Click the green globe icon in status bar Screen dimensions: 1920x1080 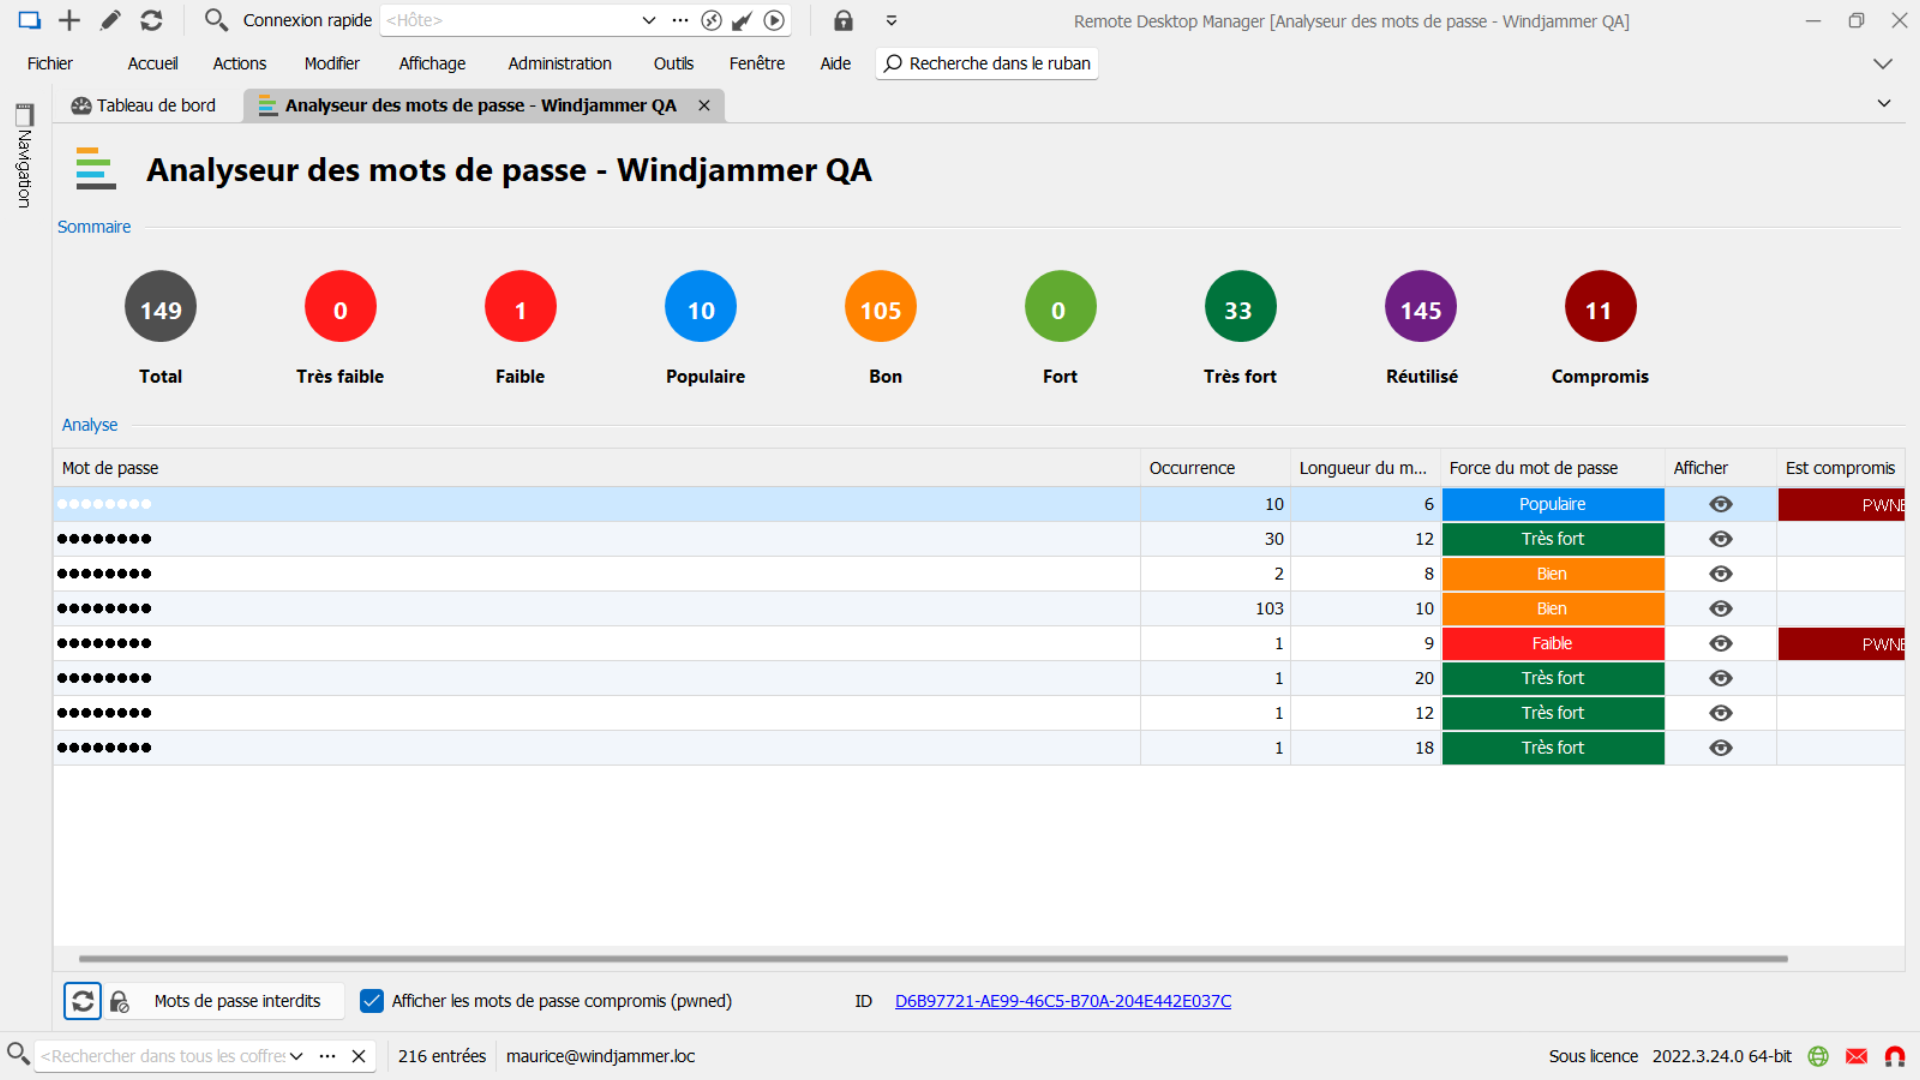tap(1818, 1056)
